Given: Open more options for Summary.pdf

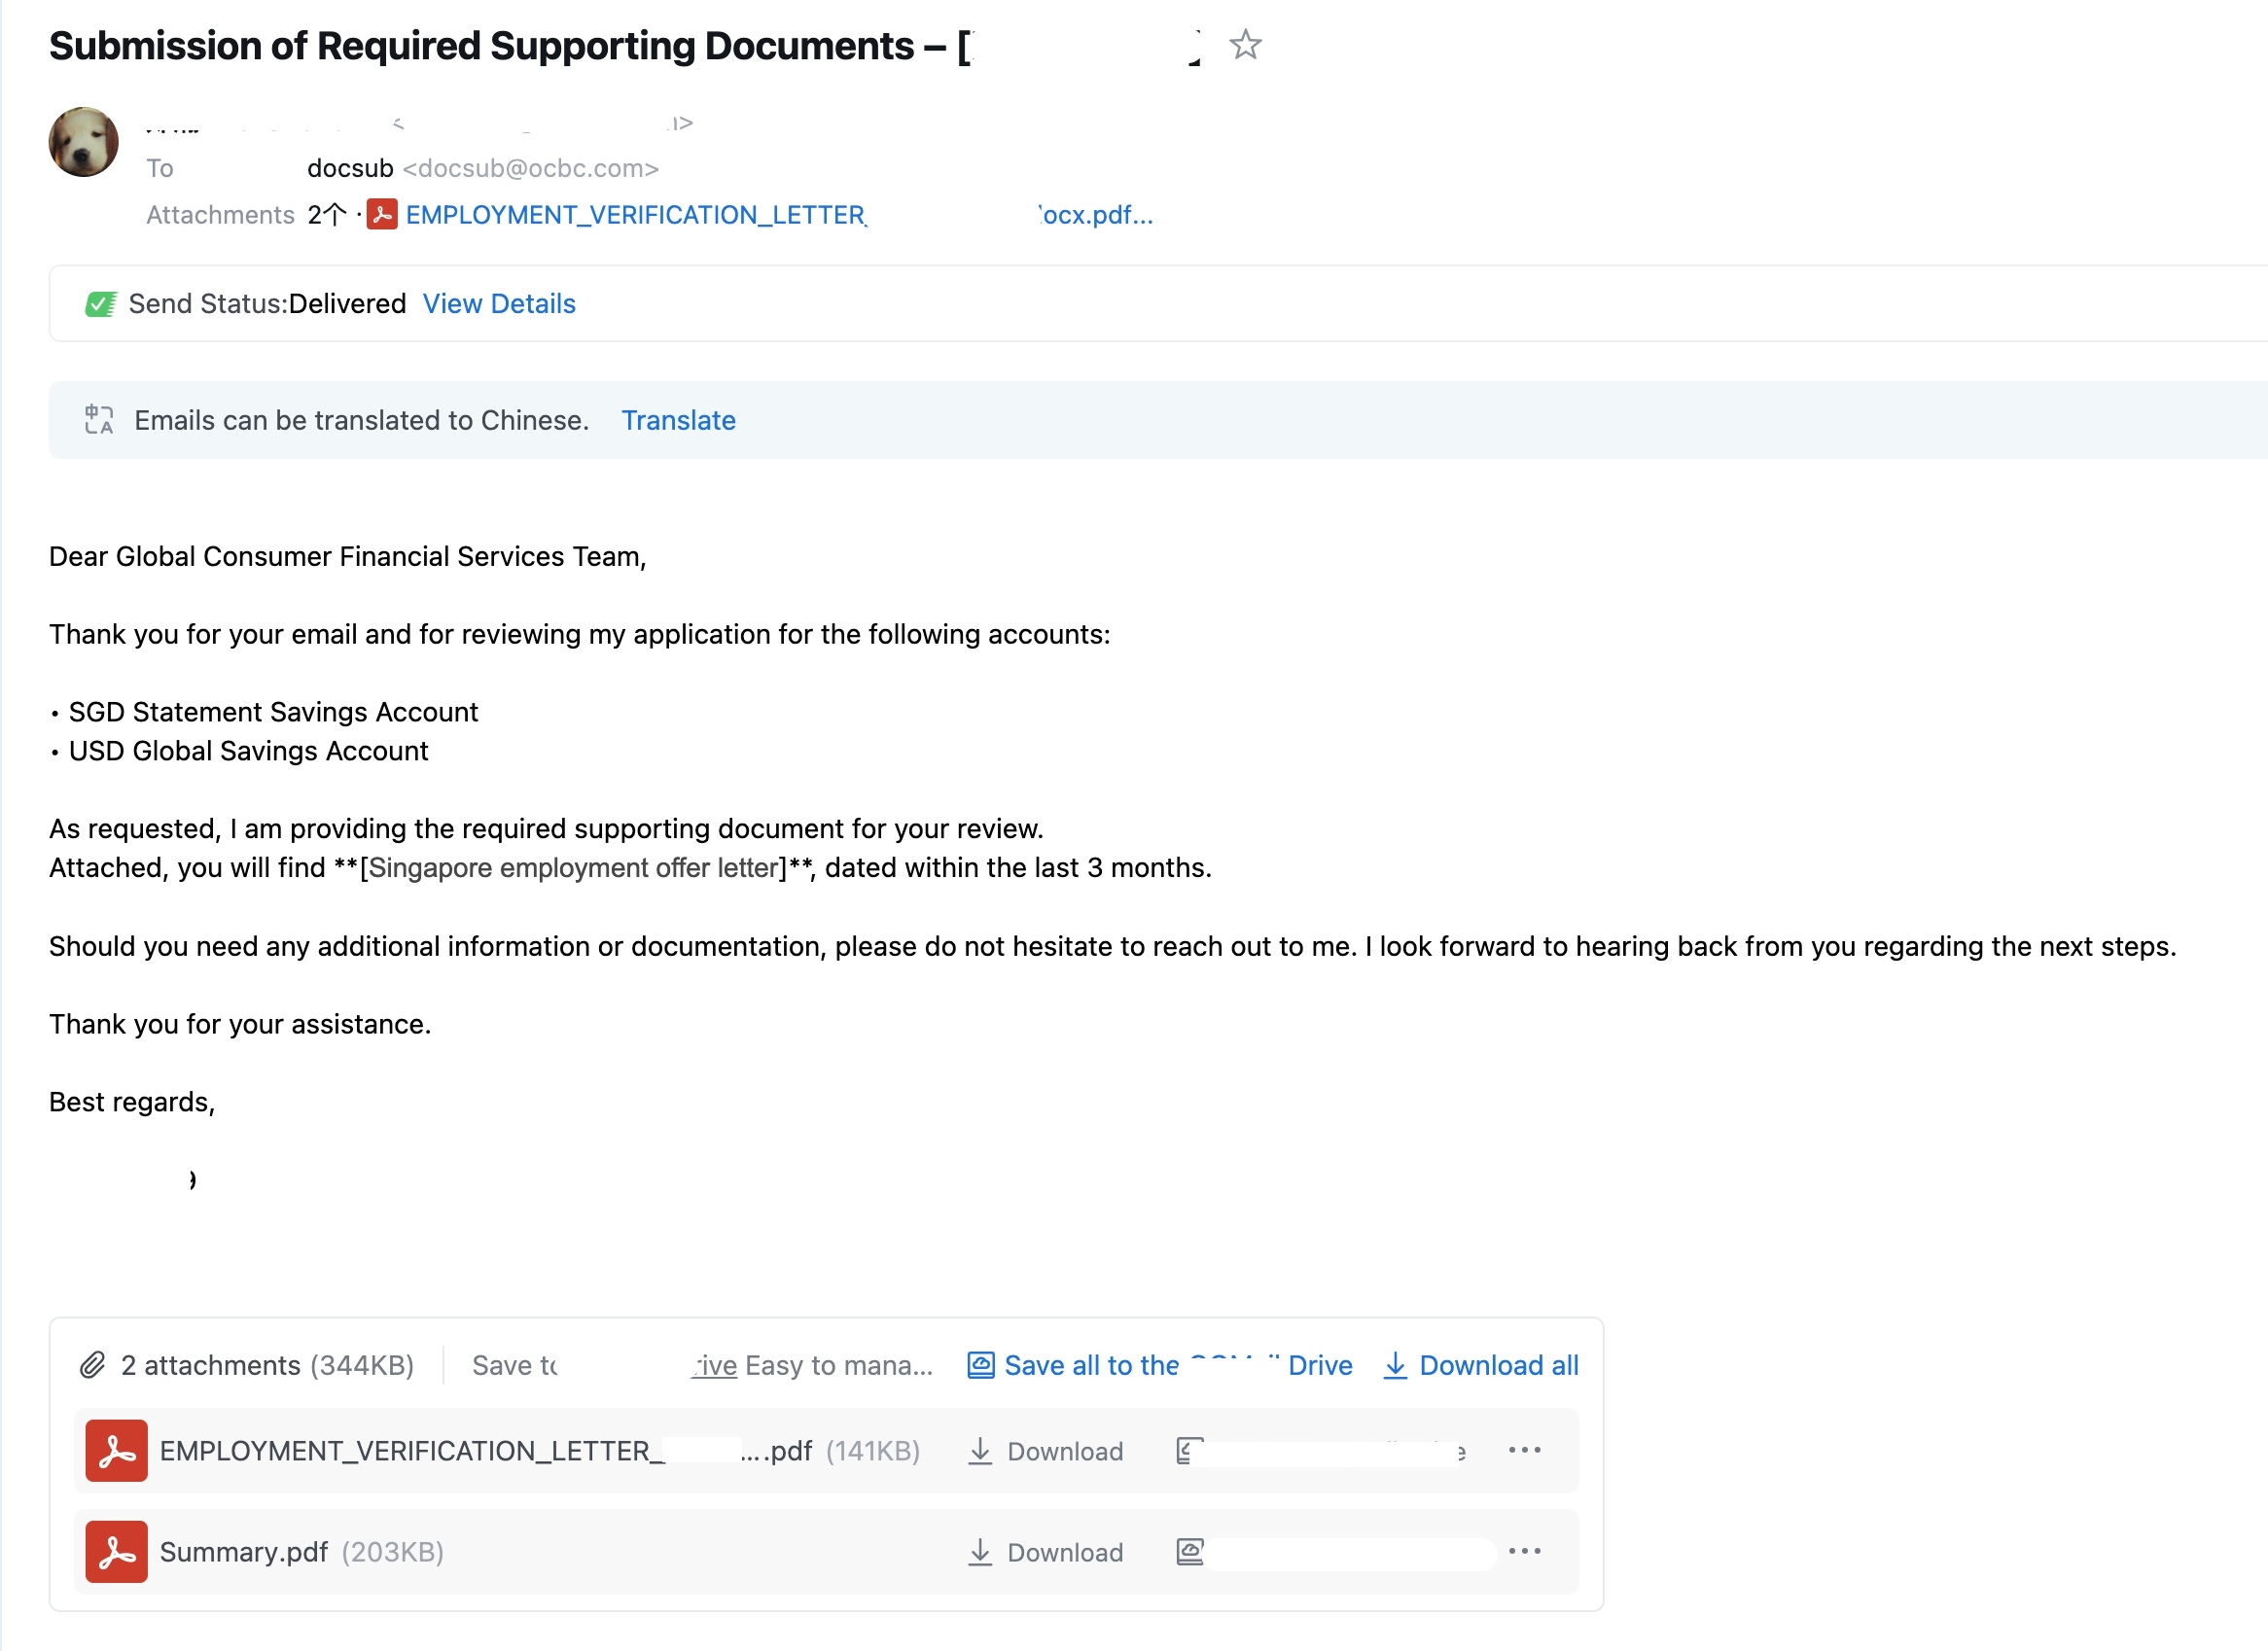Looking at the screenshot, I should point(1524,1551).
